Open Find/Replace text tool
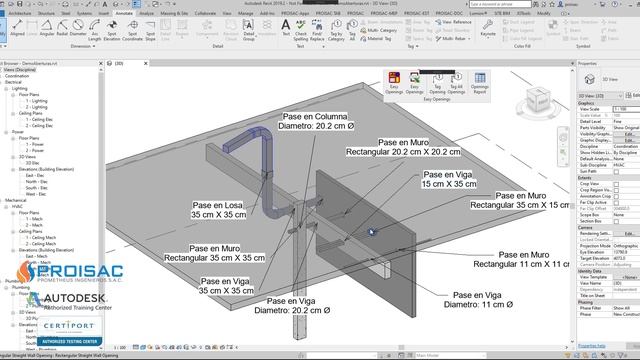Screen dimensions: 640x360 pyautogui.click(x=317, y=31)
